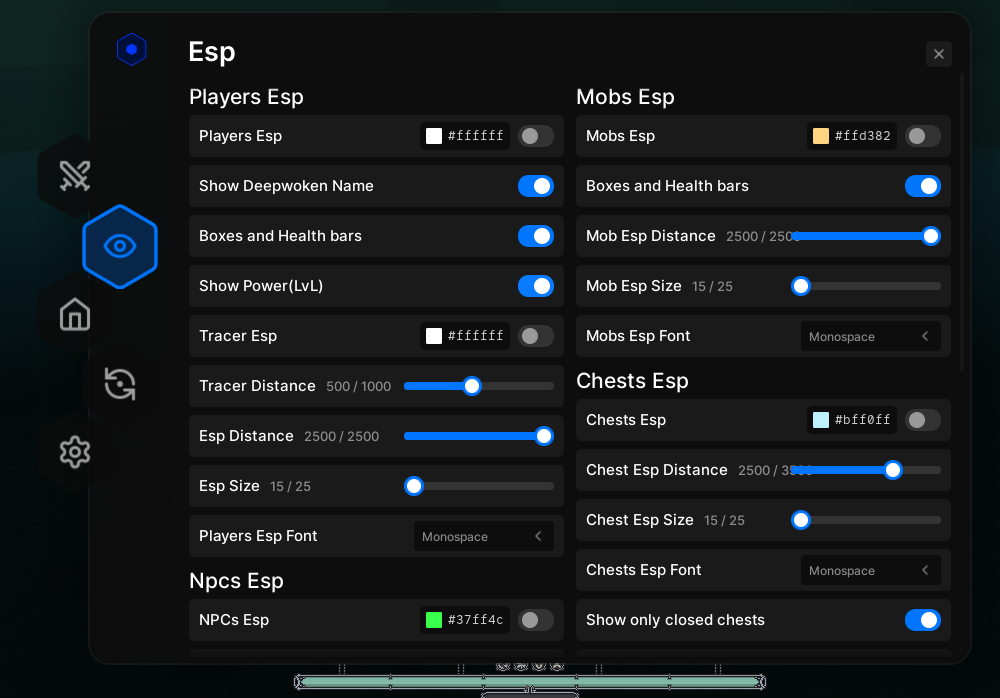
Task: Click the refresh cycle sidebar icon
Action: pos(120,384)
